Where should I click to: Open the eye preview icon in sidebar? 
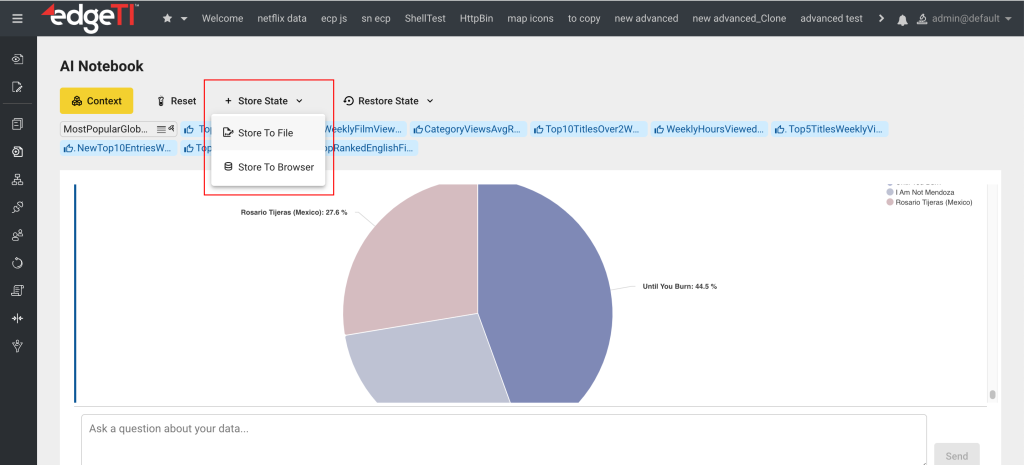coord(18,60)
